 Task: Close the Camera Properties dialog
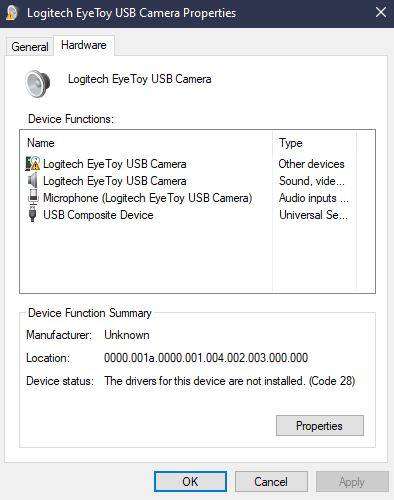[381, 13]
